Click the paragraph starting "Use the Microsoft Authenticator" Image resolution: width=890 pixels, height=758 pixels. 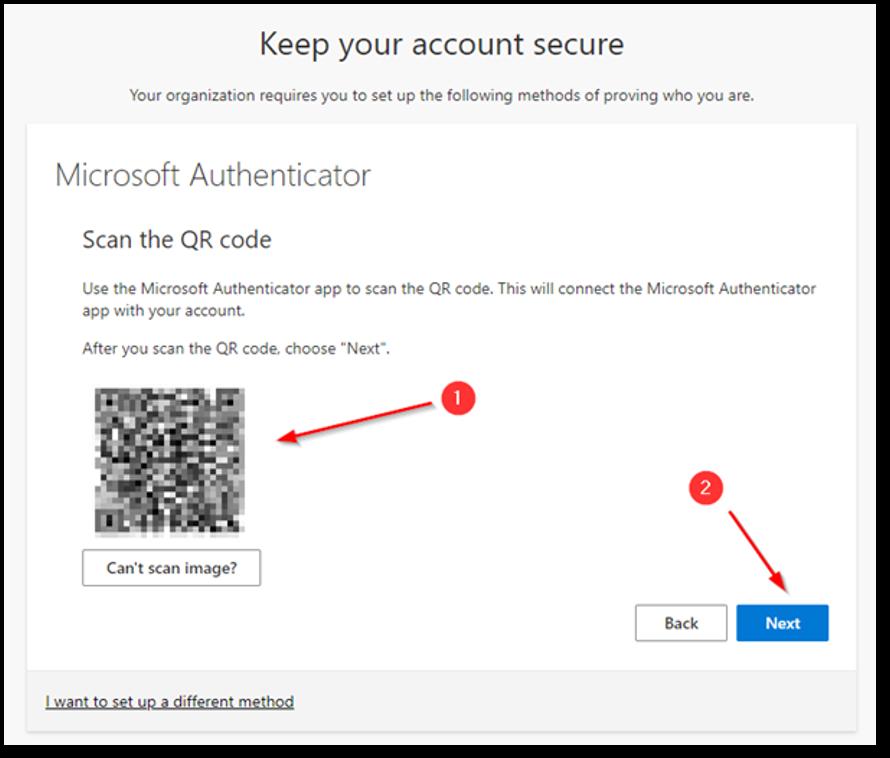click(x=448, y=298)
